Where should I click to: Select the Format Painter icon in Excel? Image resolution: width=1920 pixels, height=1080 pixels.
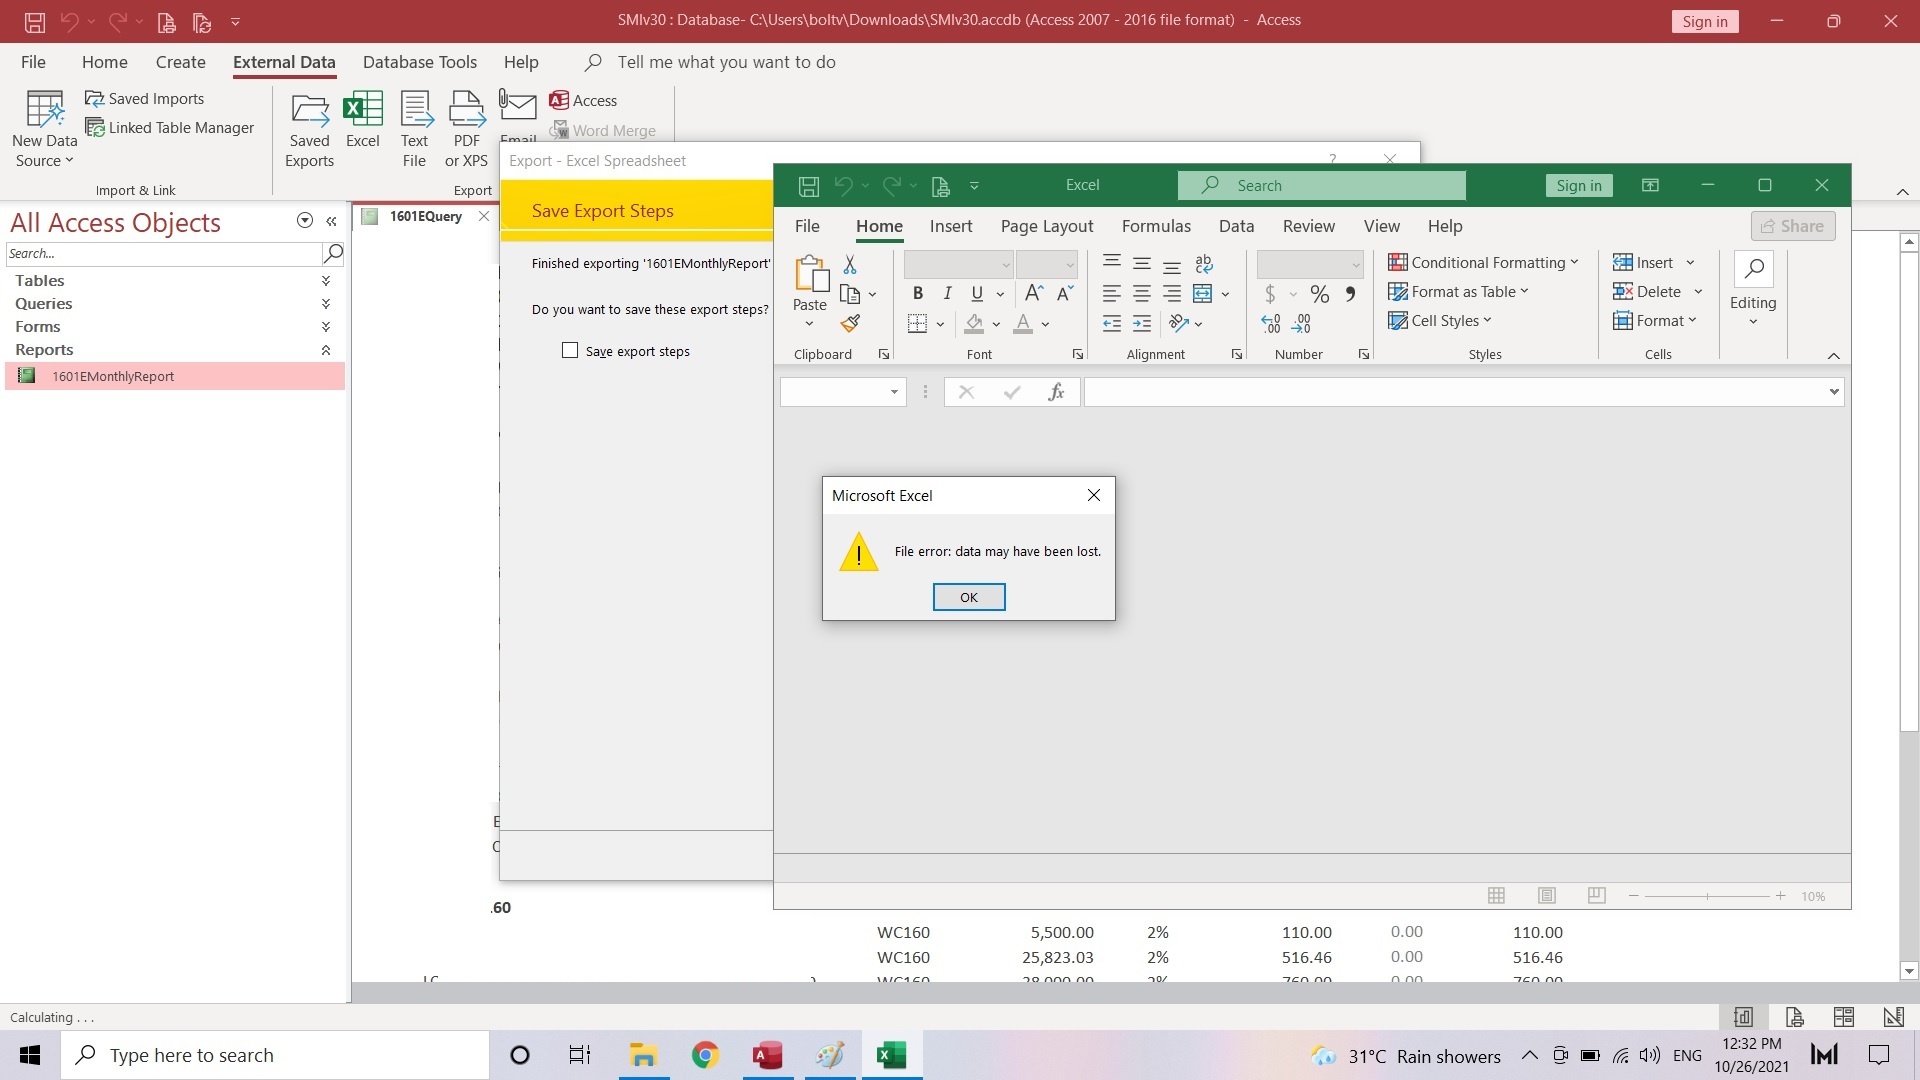point(850,323)
